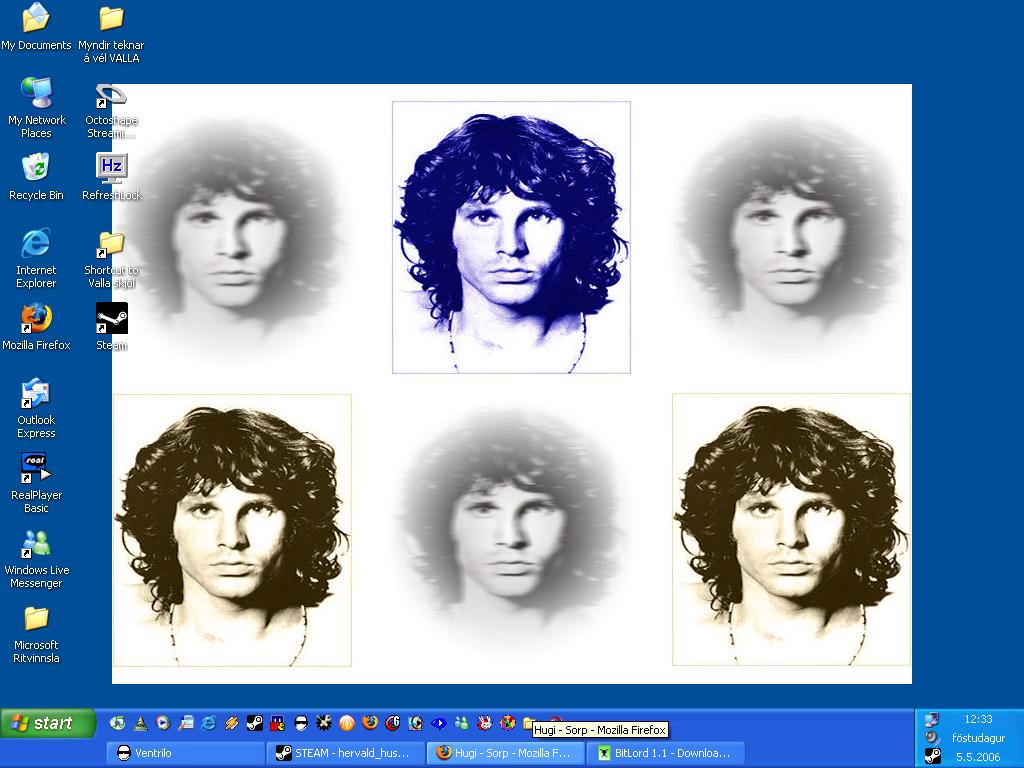Click Internet Explorer quick launch icon
Viewport: 1024px width, 768px height.
point(209,723)
